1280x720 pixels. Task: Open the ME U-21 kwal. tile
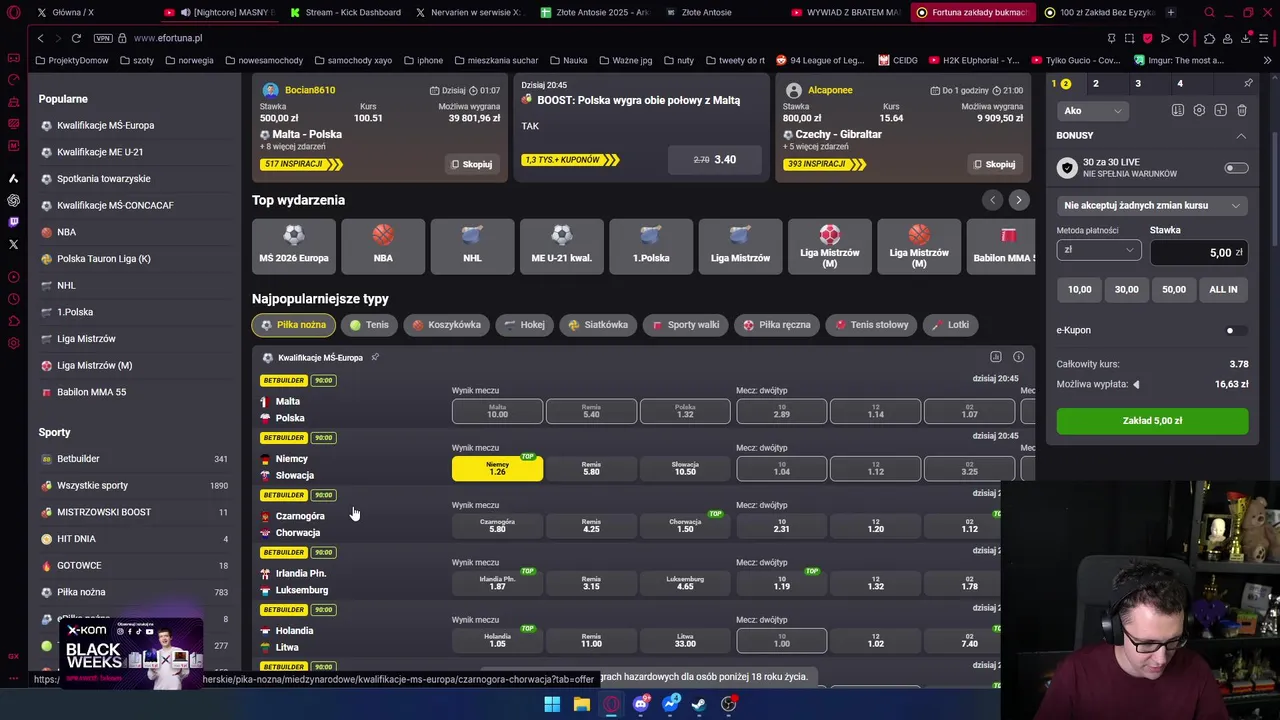tap(562, 246)
